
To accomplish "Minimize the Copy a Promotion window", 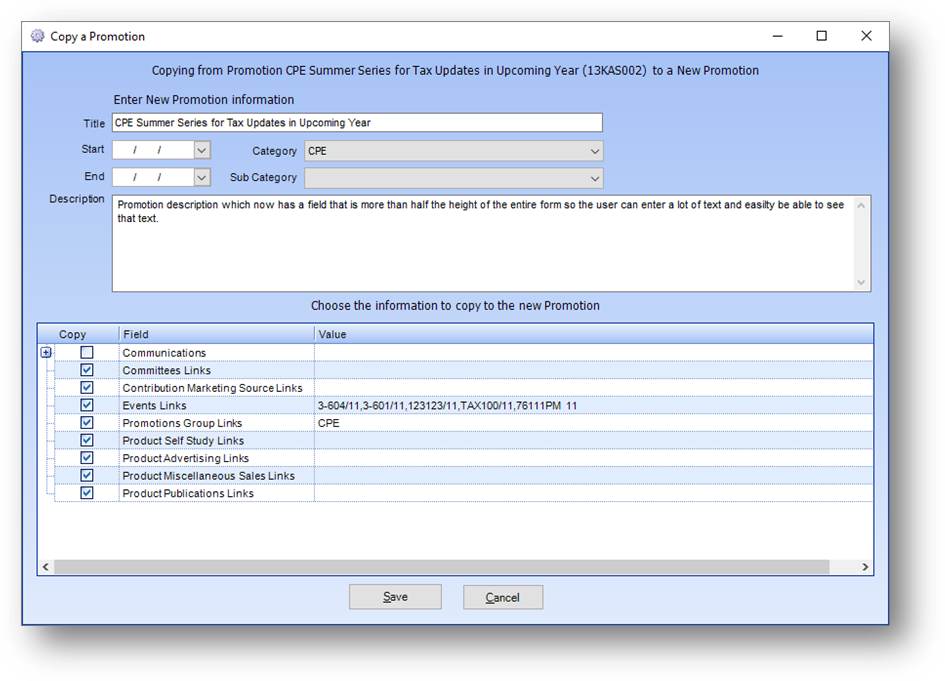I will (x=777, y=36).
